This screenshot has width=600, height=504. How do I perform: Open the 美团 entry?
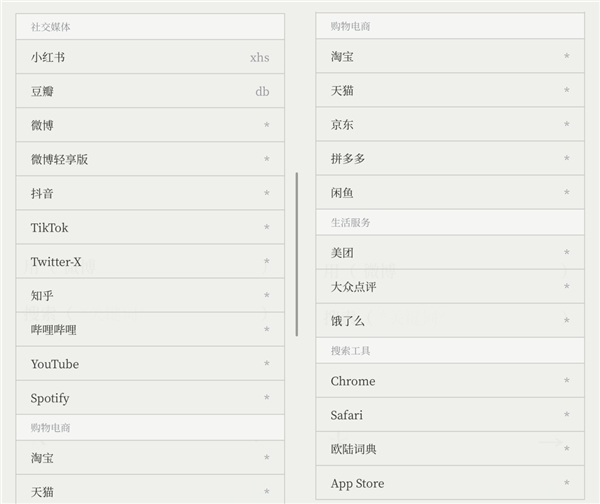click(x=342, y=253)
